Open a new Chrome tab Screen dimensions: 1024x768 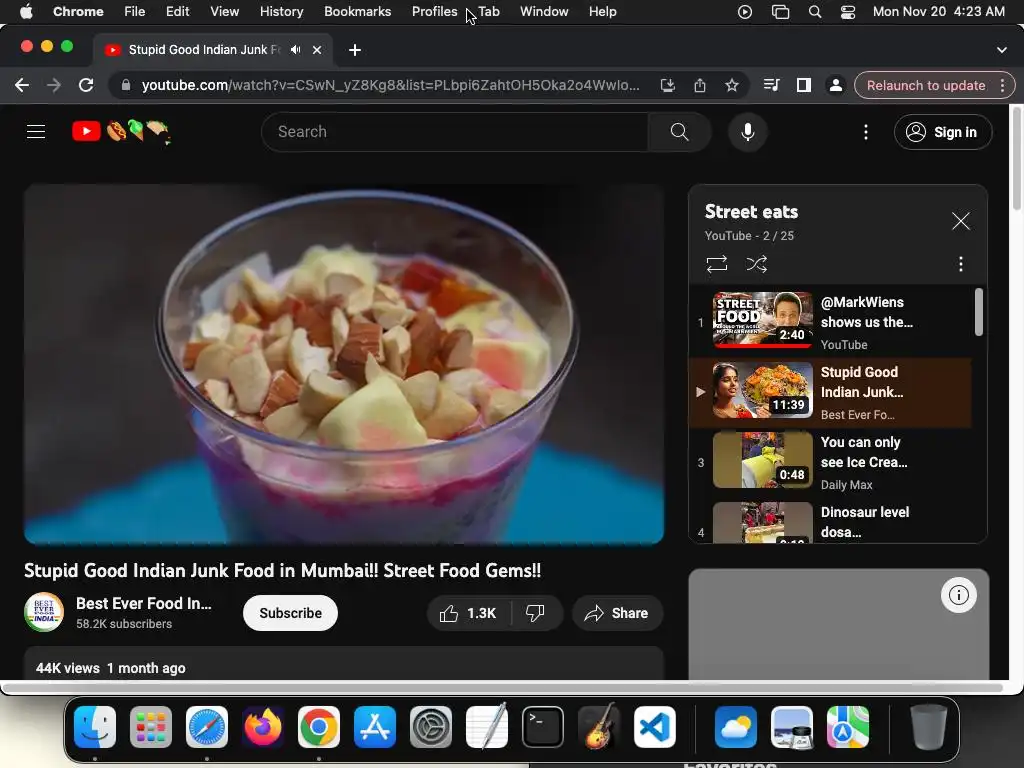tap(355, 50)
